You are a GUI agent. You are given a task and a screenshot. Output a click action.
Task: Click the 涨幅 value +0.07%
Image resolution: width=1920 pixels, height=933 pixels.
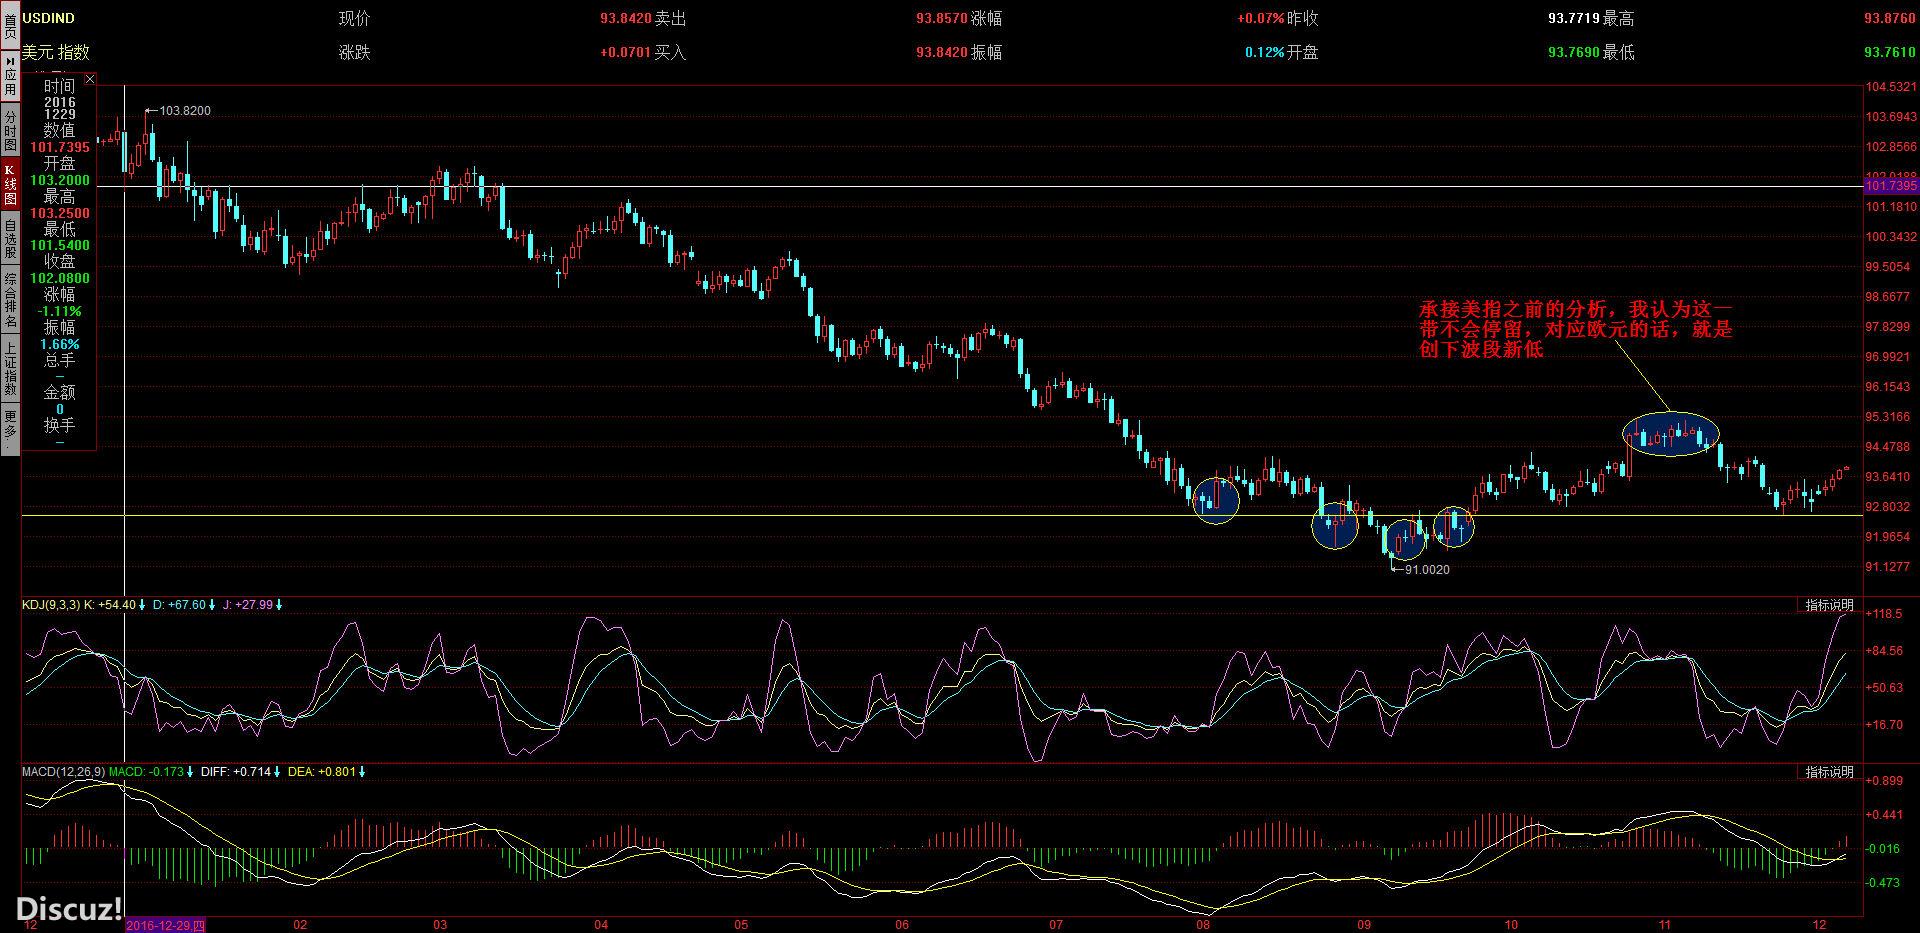pos(1260,18)
